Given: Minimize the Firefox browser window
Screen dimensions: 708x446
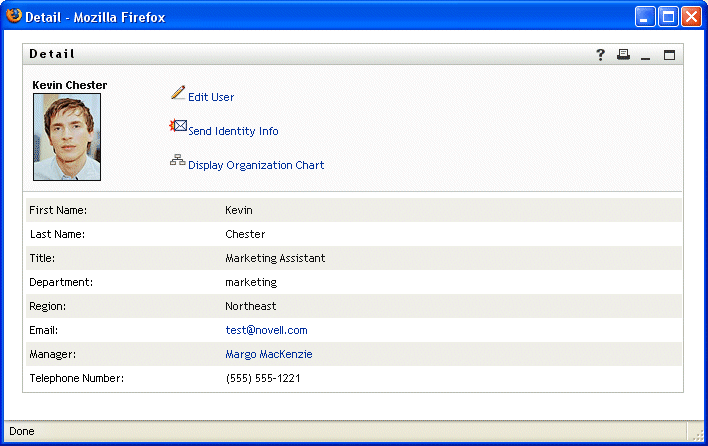Looking at the screenshot, I should tap(645, 17).
